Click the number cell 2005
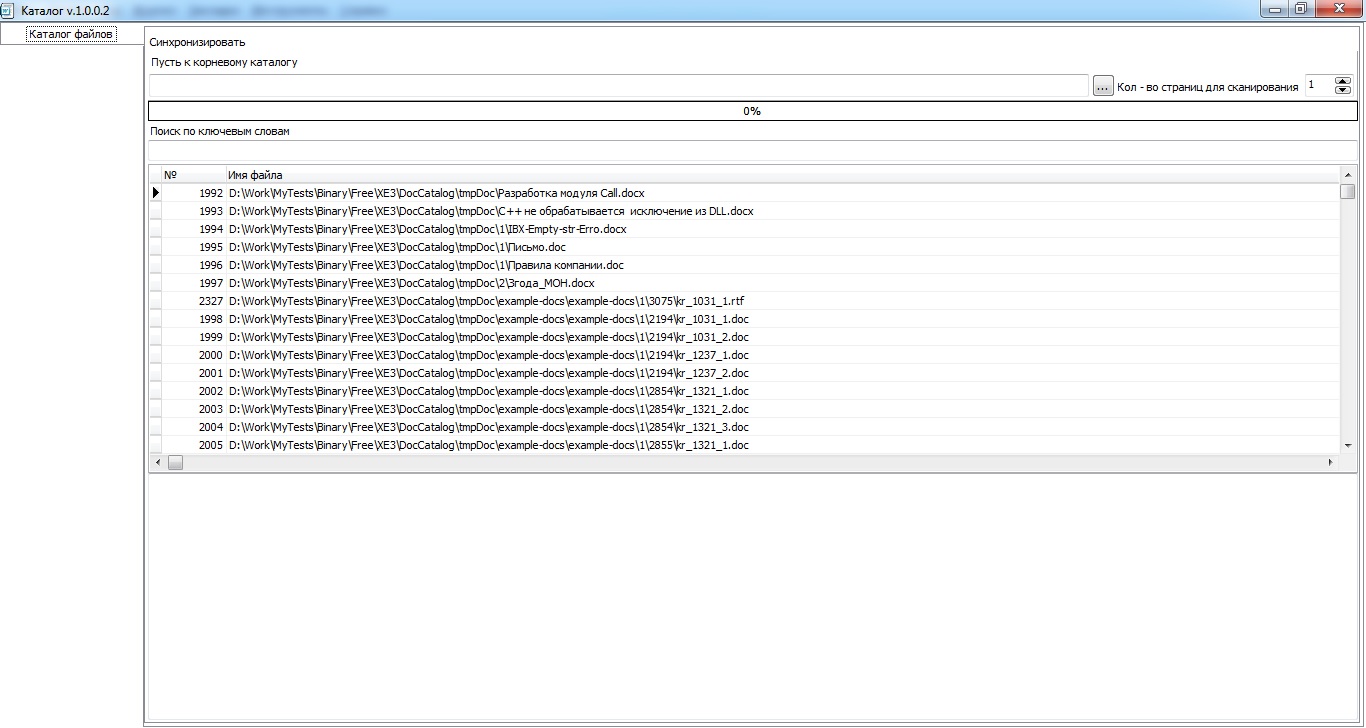 194,445
